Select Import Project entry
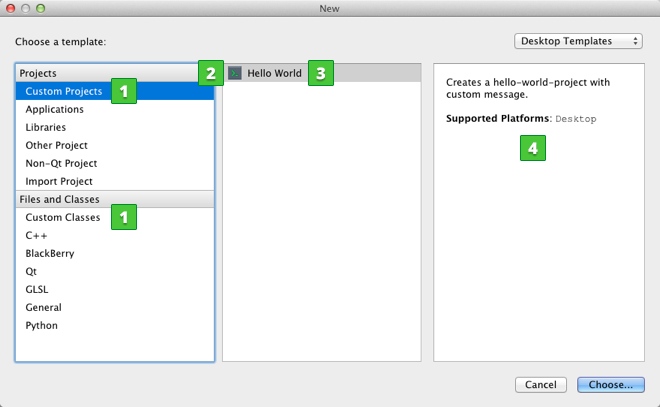 59,181
